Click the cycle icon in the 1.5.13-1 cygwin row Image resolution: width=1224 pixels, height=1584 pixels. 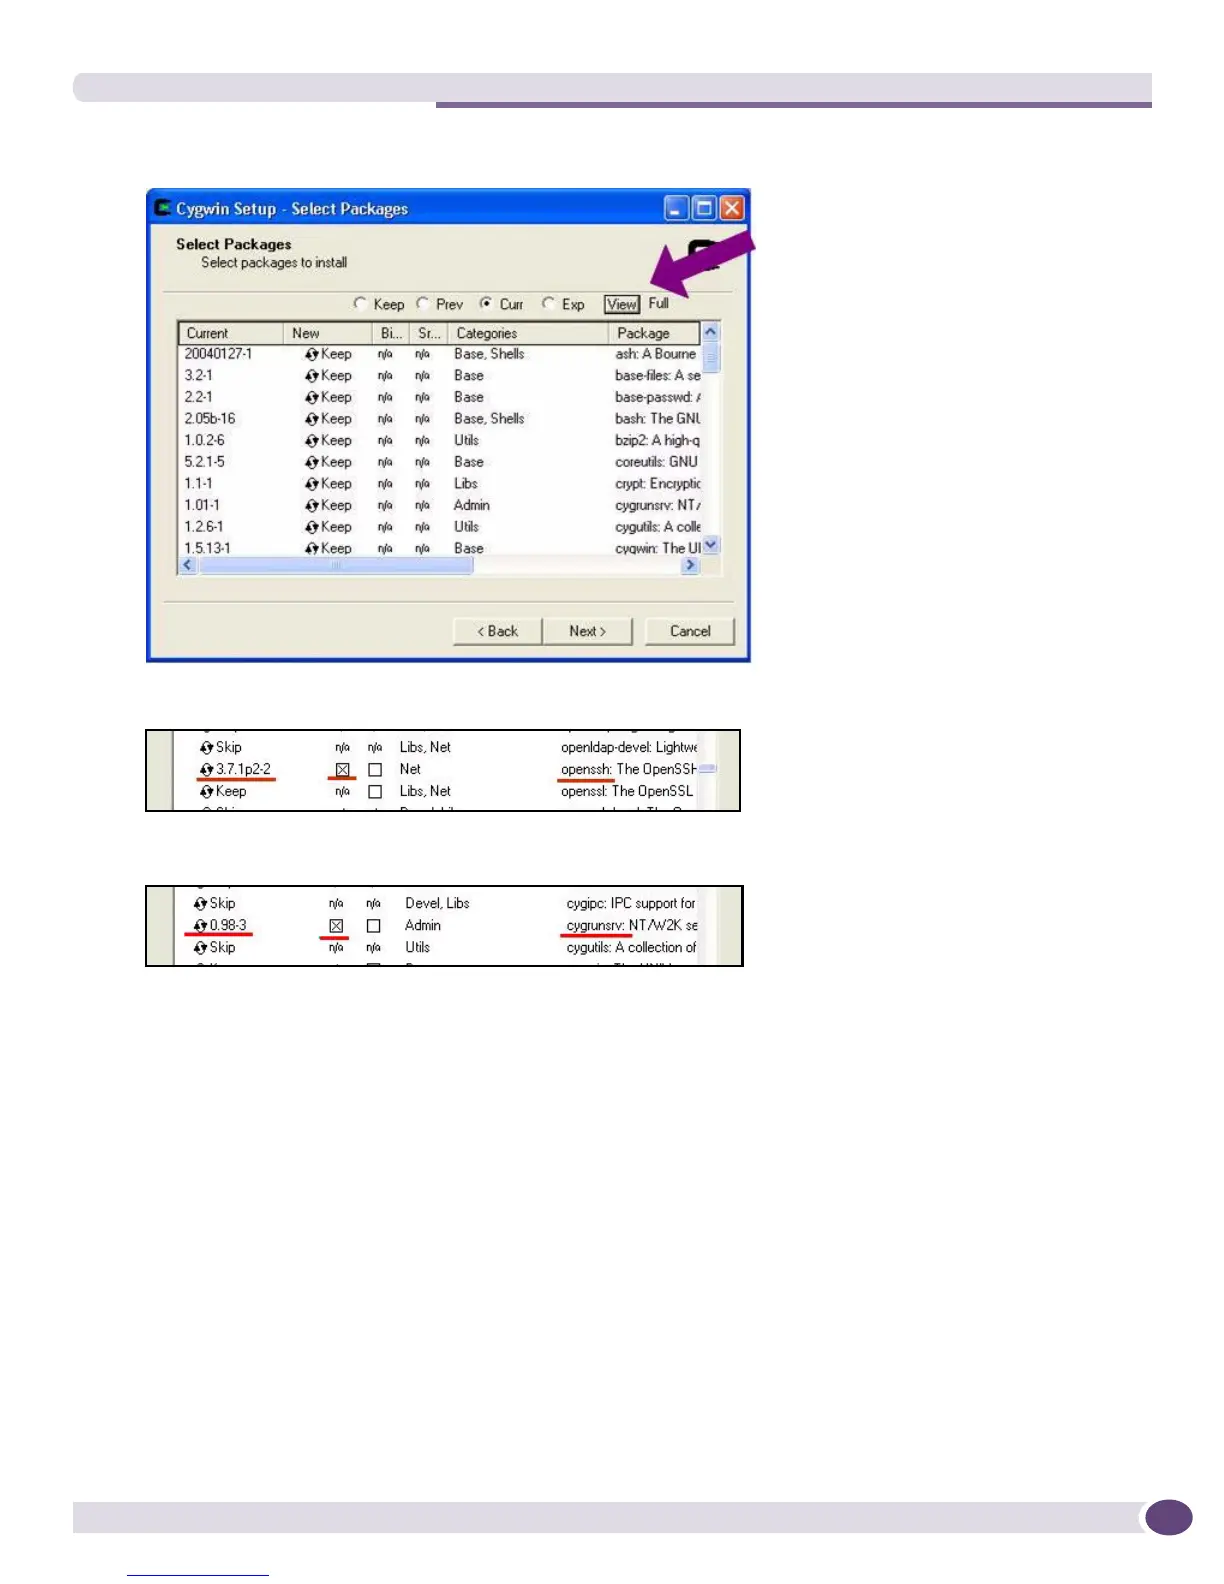click(312, 549)
